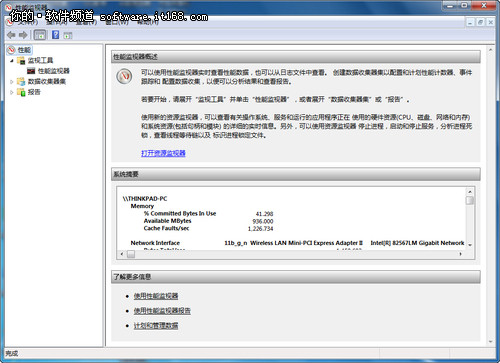500x363 pixels.
Task: Click the performance gauge icon in overview section
Action: (x=124, y=76)
